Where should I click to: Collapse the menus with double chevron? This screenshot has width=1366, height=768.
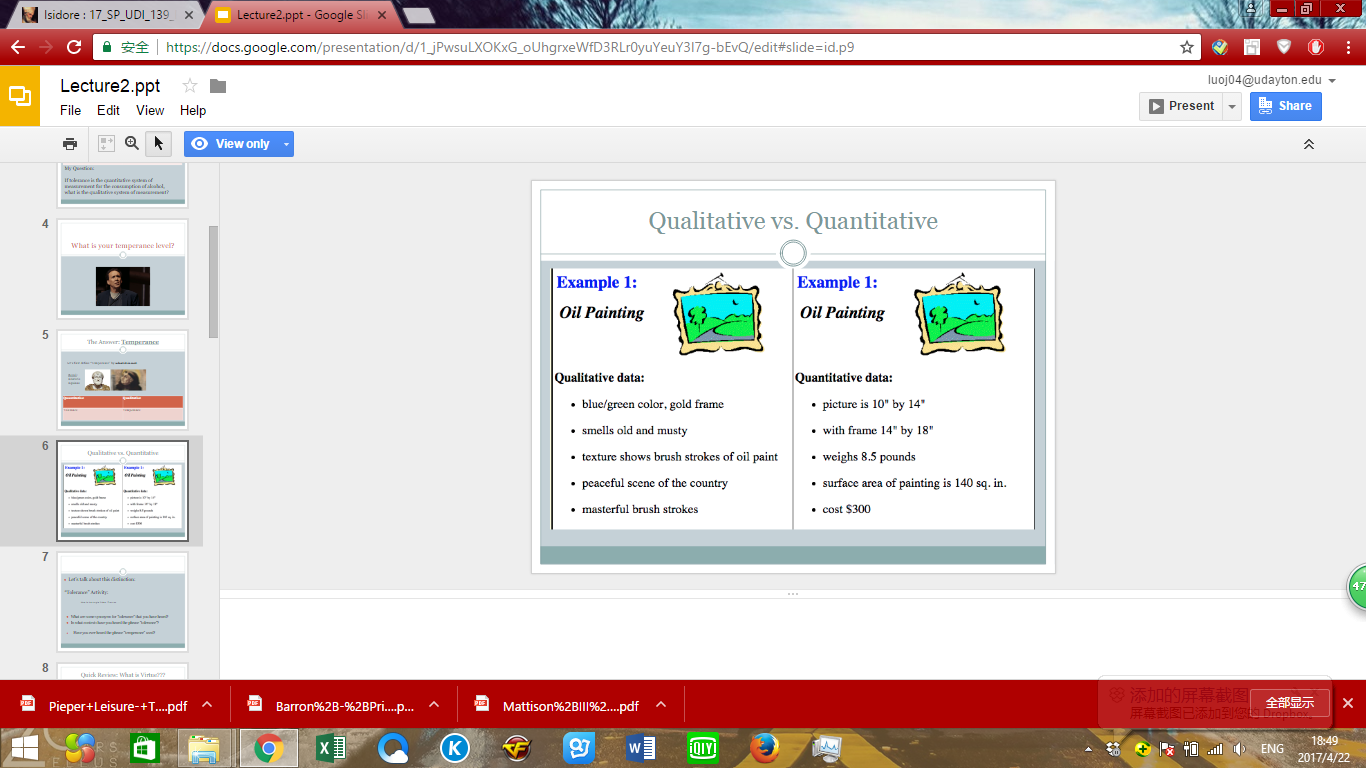pyautogui.click(x=1308, y=144)
